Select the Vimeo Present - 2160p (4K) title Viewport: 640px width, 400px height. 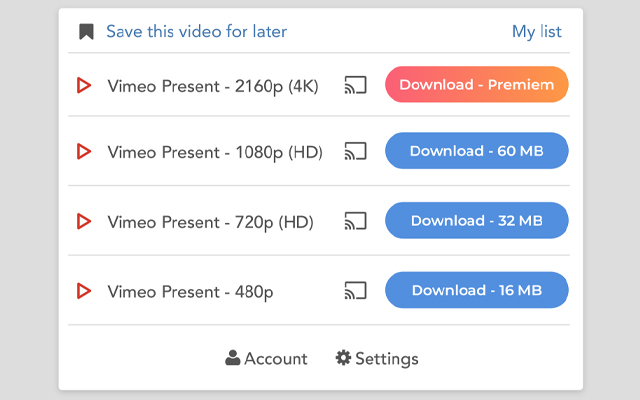(213, 86)
